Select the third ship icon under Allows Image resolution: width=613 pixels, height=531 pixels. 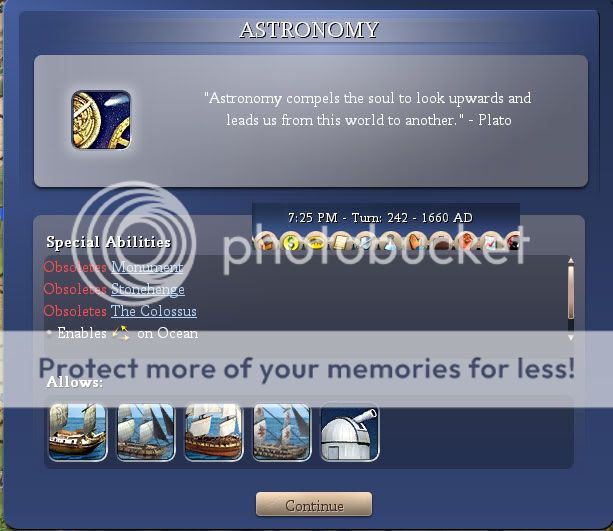pyautogui.click(x=213, y=432)
